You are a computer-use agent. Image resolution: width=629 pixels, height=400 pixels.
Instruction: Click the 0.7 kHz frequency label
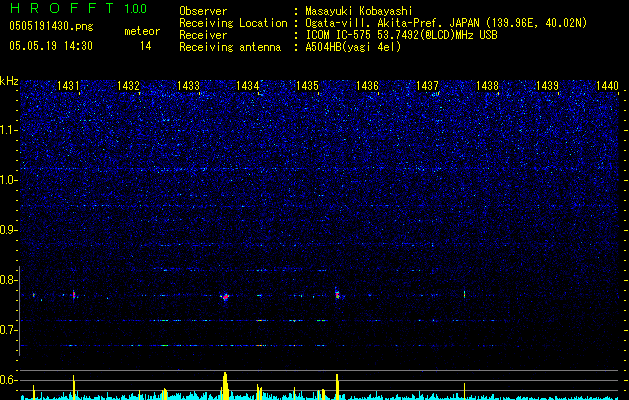pos(9,330)
